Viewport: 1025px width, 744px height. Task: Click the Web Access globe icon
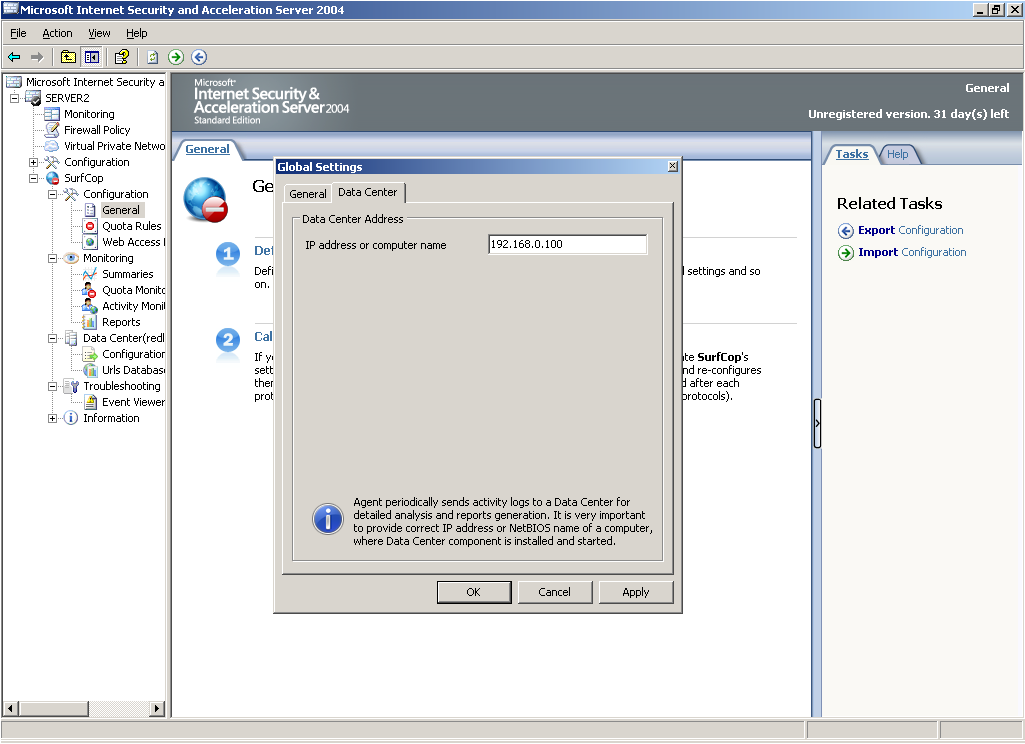pos(90,242)
